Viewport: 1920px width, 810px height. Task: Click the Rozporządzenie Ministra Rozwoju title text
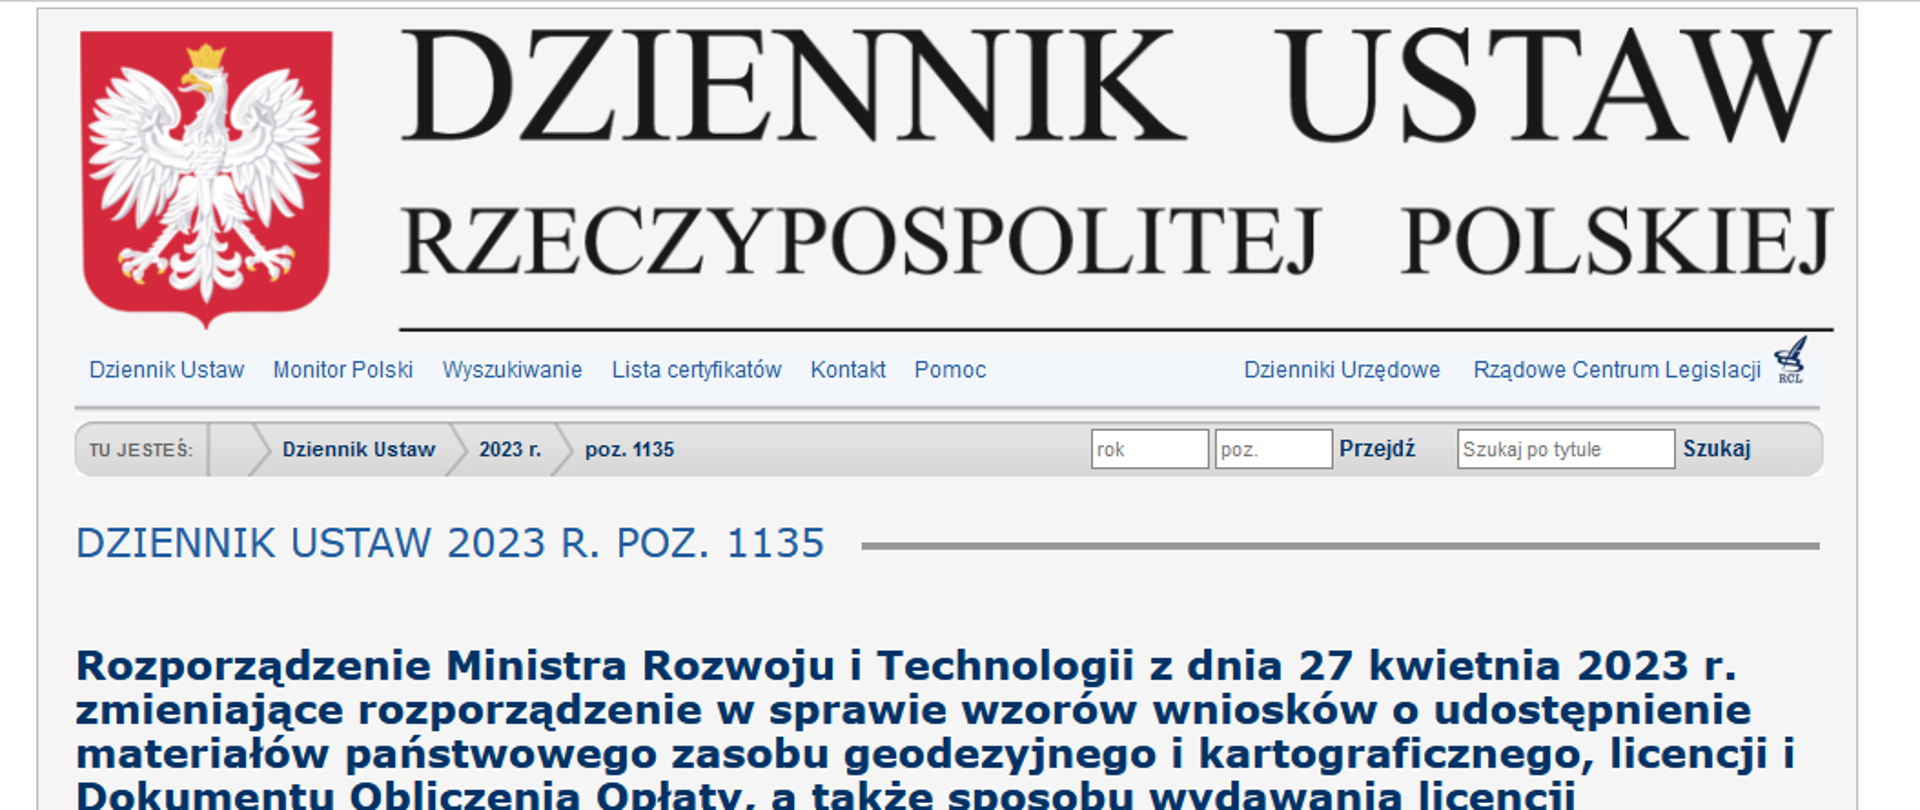click(x=935, y=732)
